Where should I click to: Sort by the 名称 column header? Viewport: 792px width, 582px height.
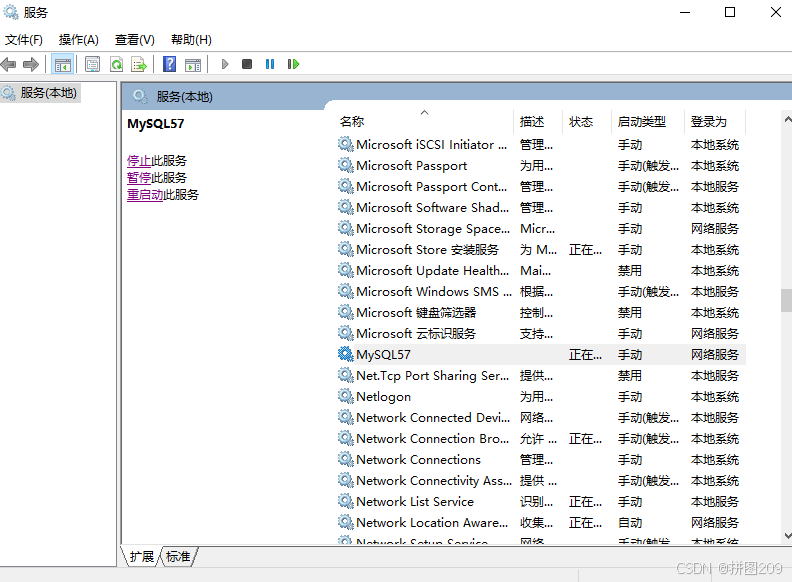pyautogui.click(x=424, y=121)
